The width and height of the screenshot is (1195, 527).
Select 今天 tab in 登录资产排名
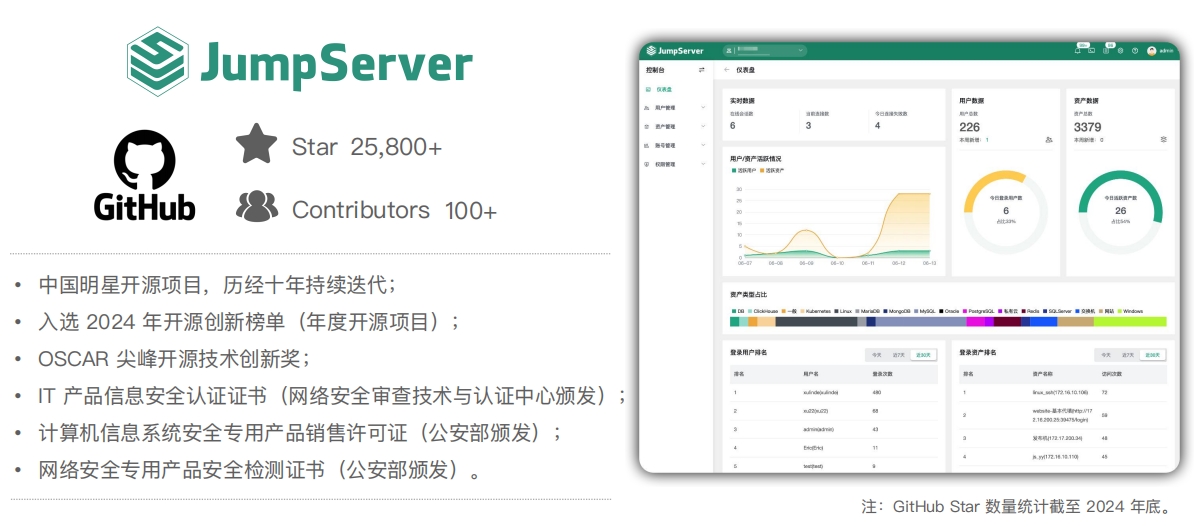pos(1106,355)
